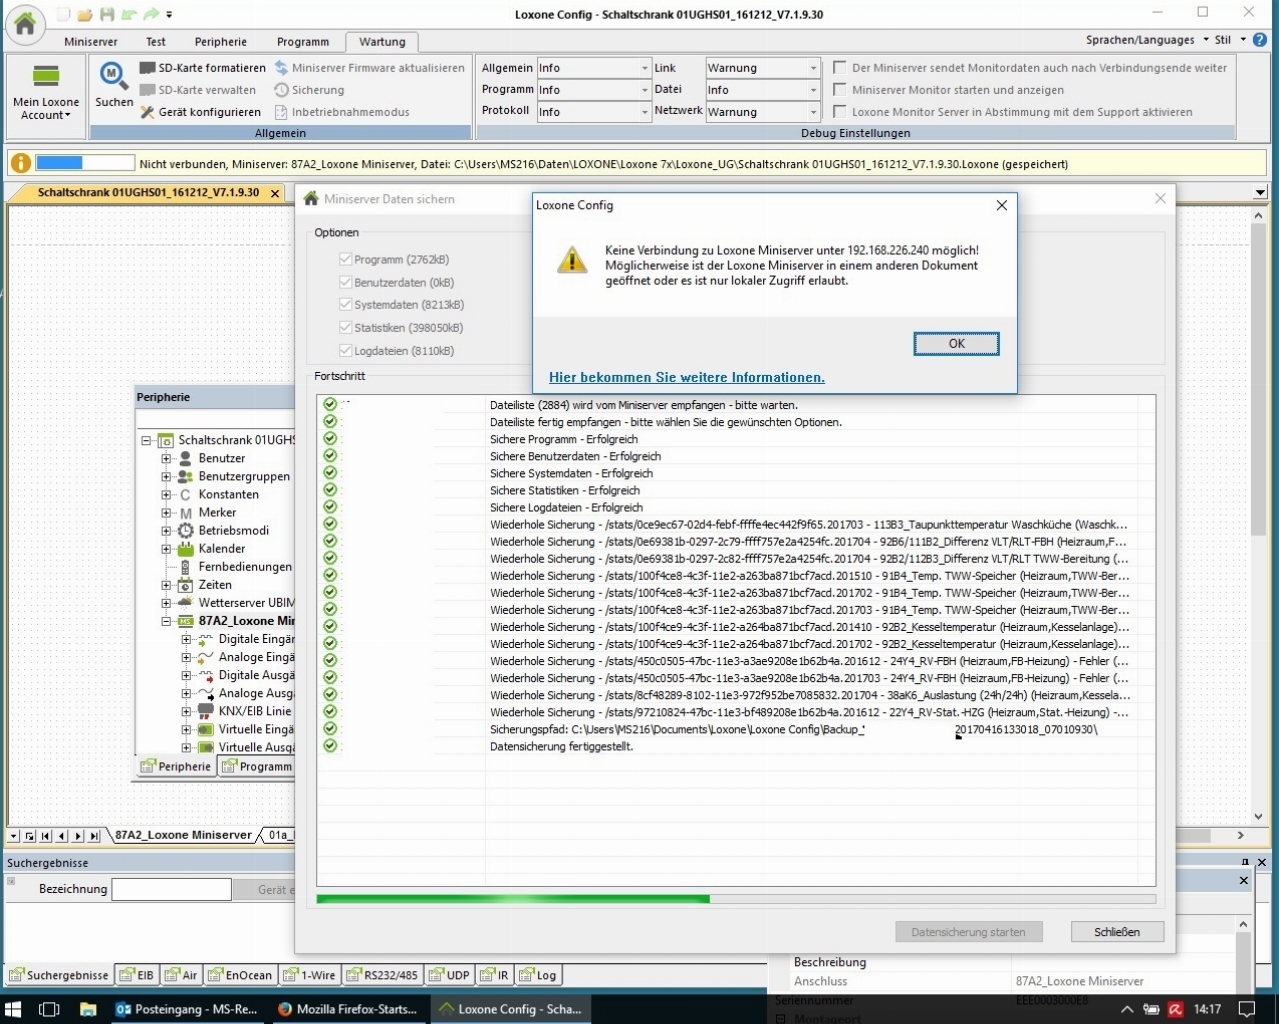Open the Sprachen/Languages menu
1279x1024 pixels.
pyautogui.click(x=1147, y=40)
